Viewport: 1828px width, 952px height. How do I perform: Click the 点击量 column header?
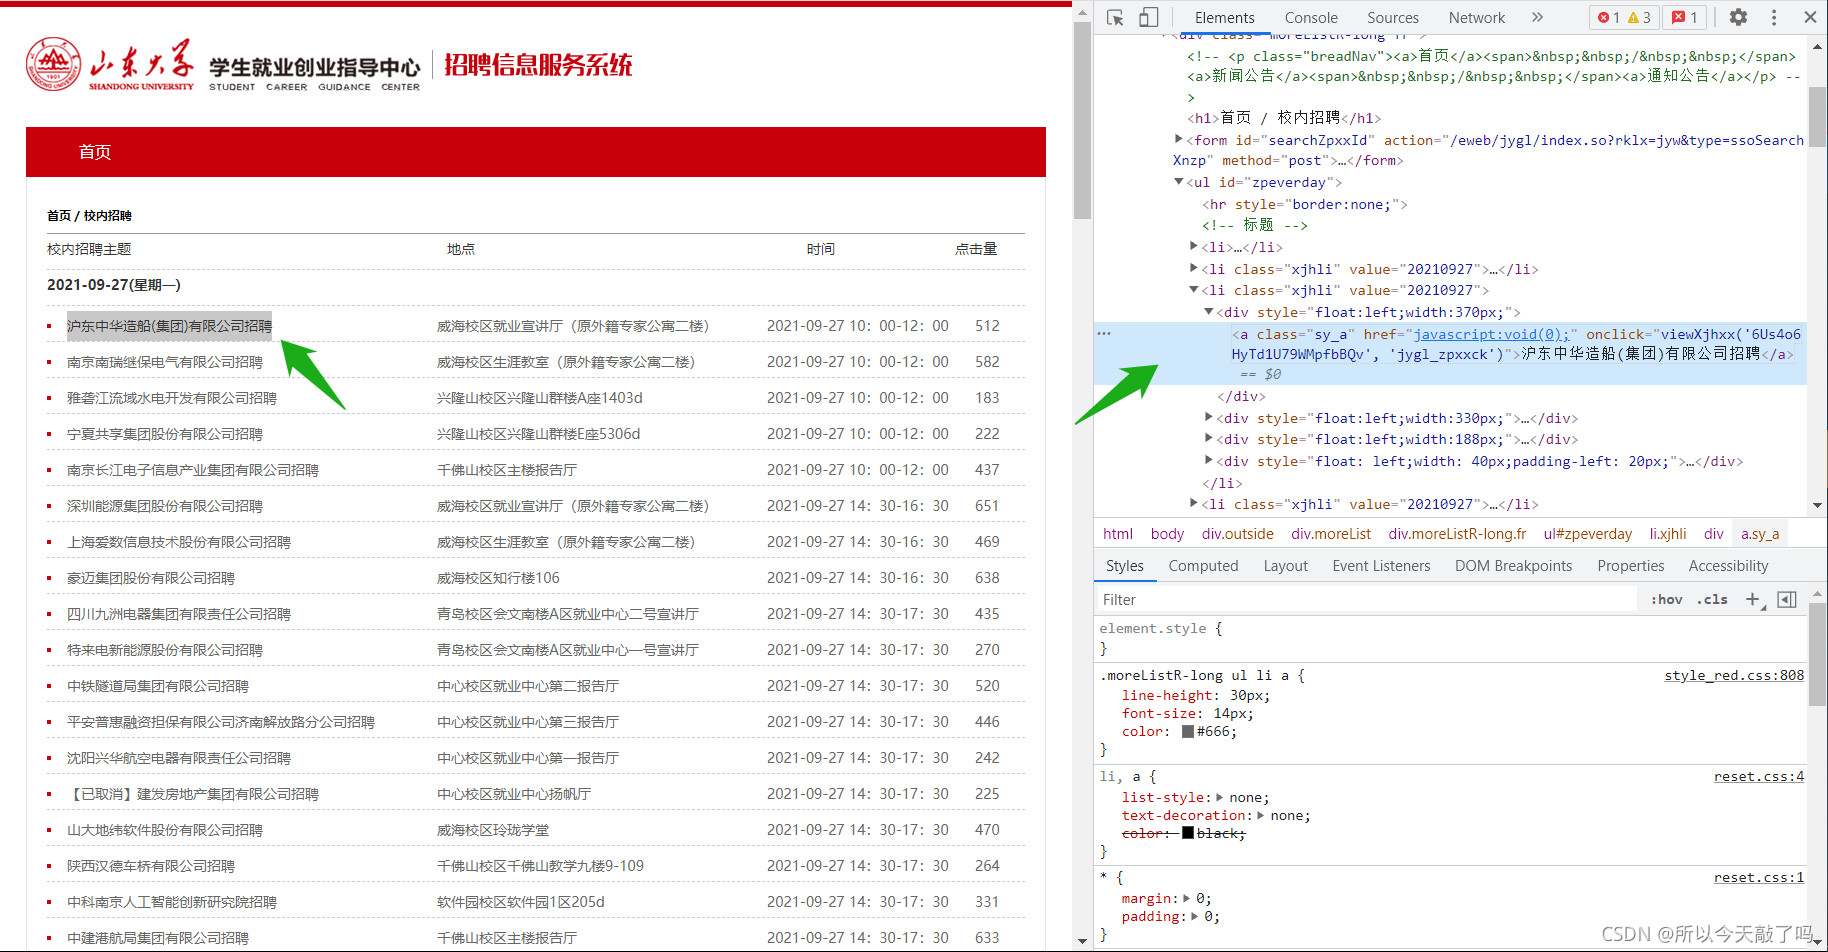click(976, 249)
